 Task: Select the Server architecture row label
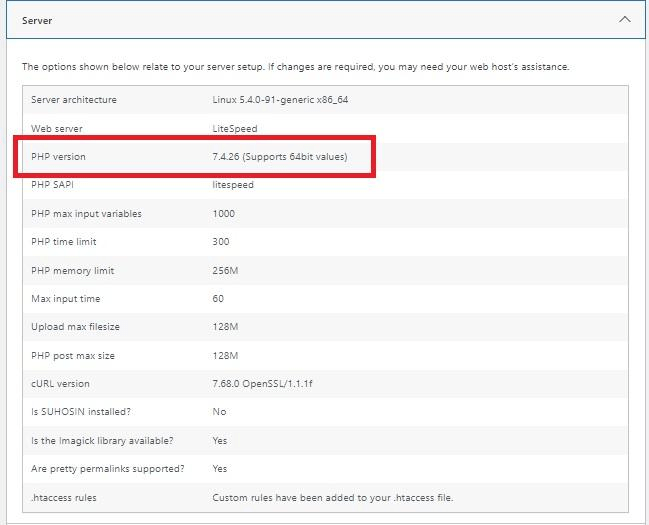[74, 100]
